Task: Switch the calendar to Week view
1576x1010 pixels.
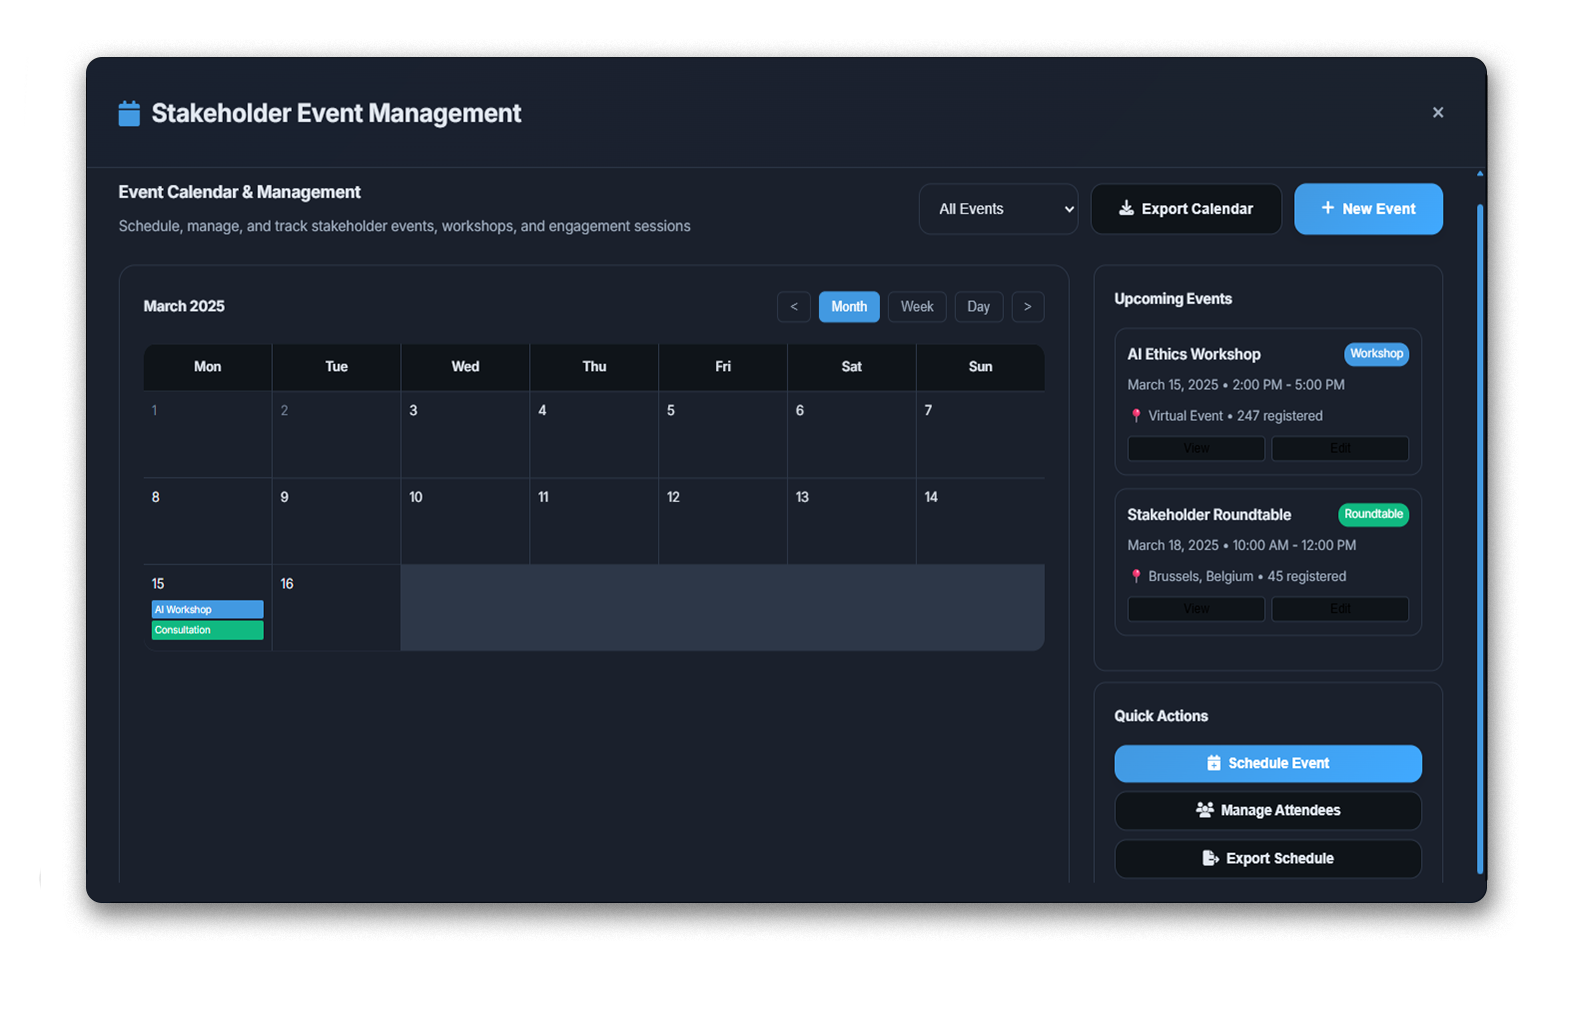Action: [917, 307]
